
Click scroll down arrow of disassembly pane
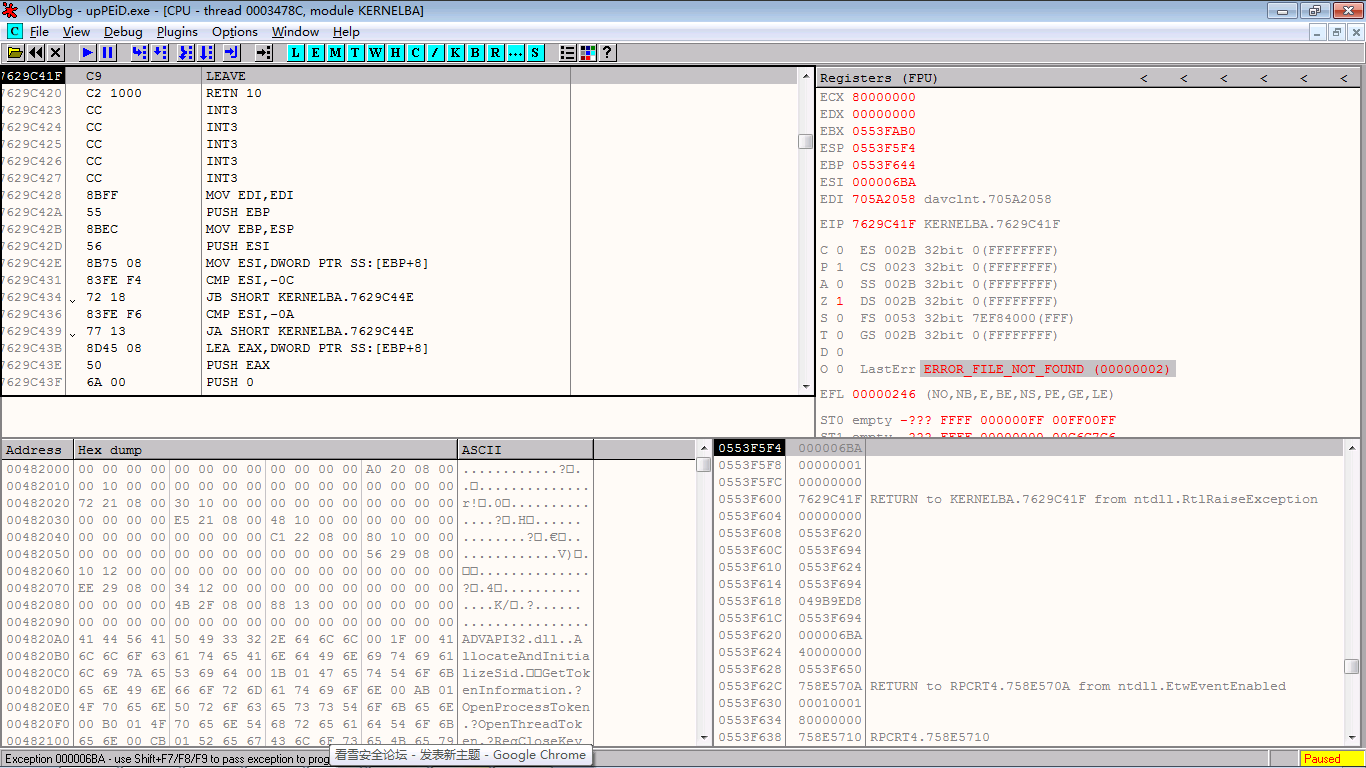point(806,387)
